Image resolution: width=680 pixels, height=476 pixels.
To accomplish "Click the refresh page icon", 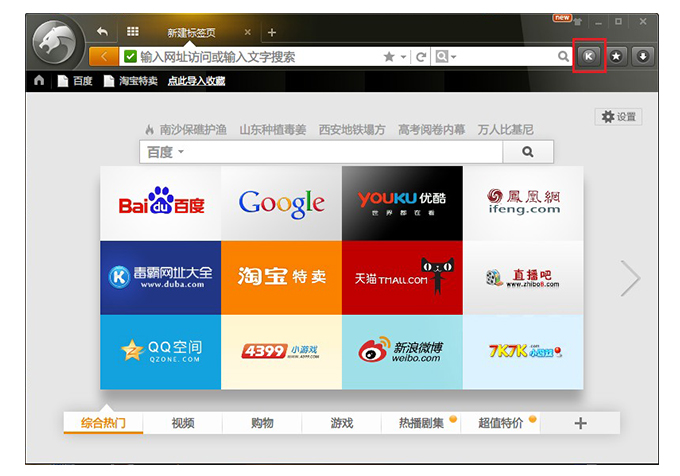I will (x=422, y=57).
